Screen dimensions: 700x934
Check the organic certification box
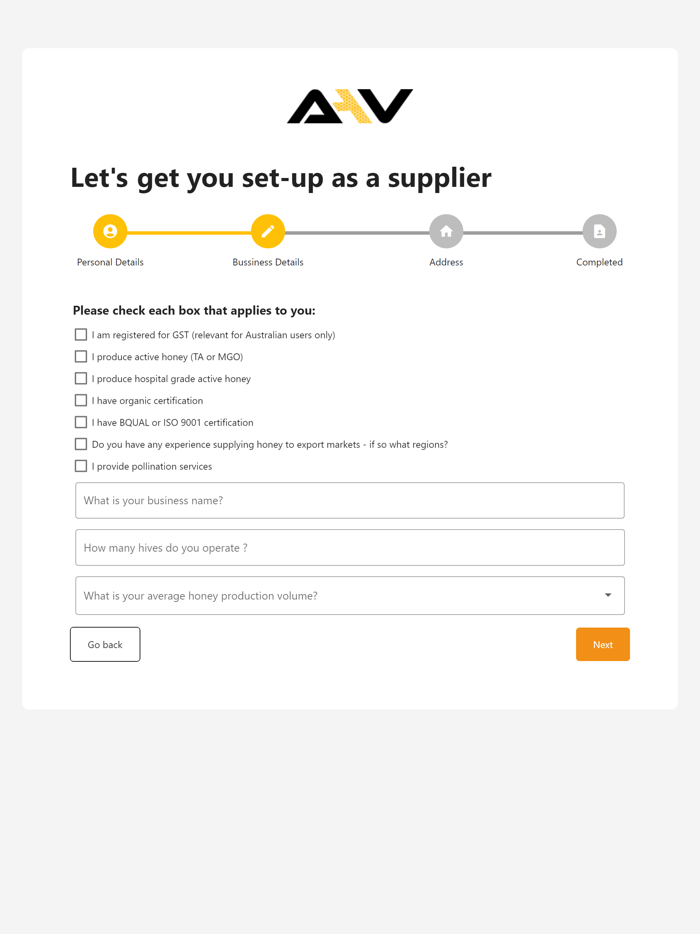(81, 401)
